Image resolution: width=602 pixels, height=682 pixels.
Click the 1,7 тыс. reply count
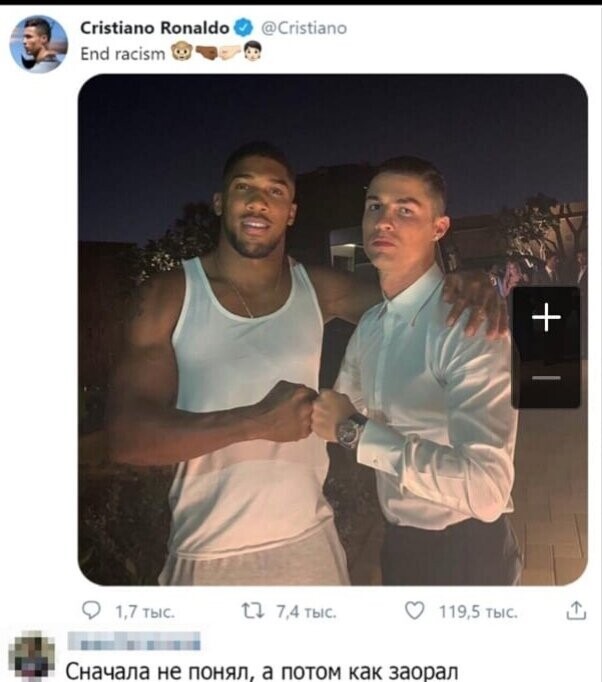click(145, 612)
